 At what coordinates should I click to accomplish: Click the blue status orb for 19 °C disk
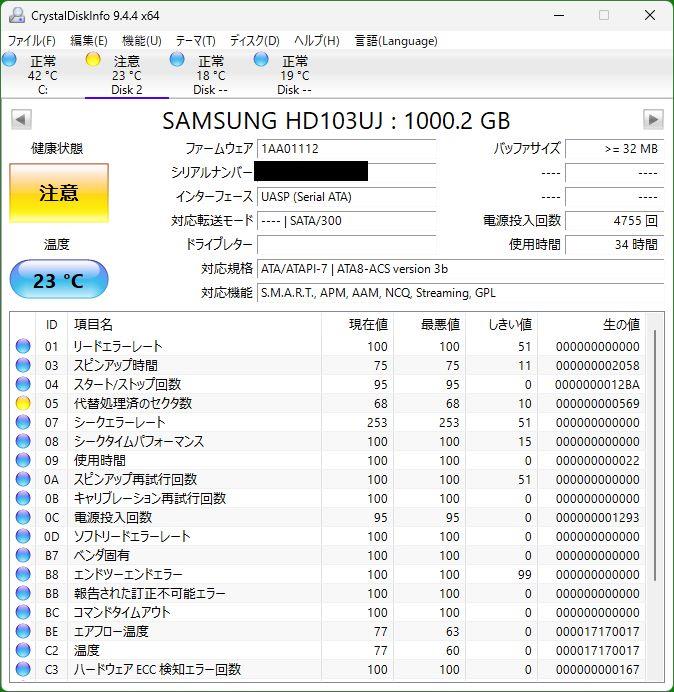tap(261, 59)
